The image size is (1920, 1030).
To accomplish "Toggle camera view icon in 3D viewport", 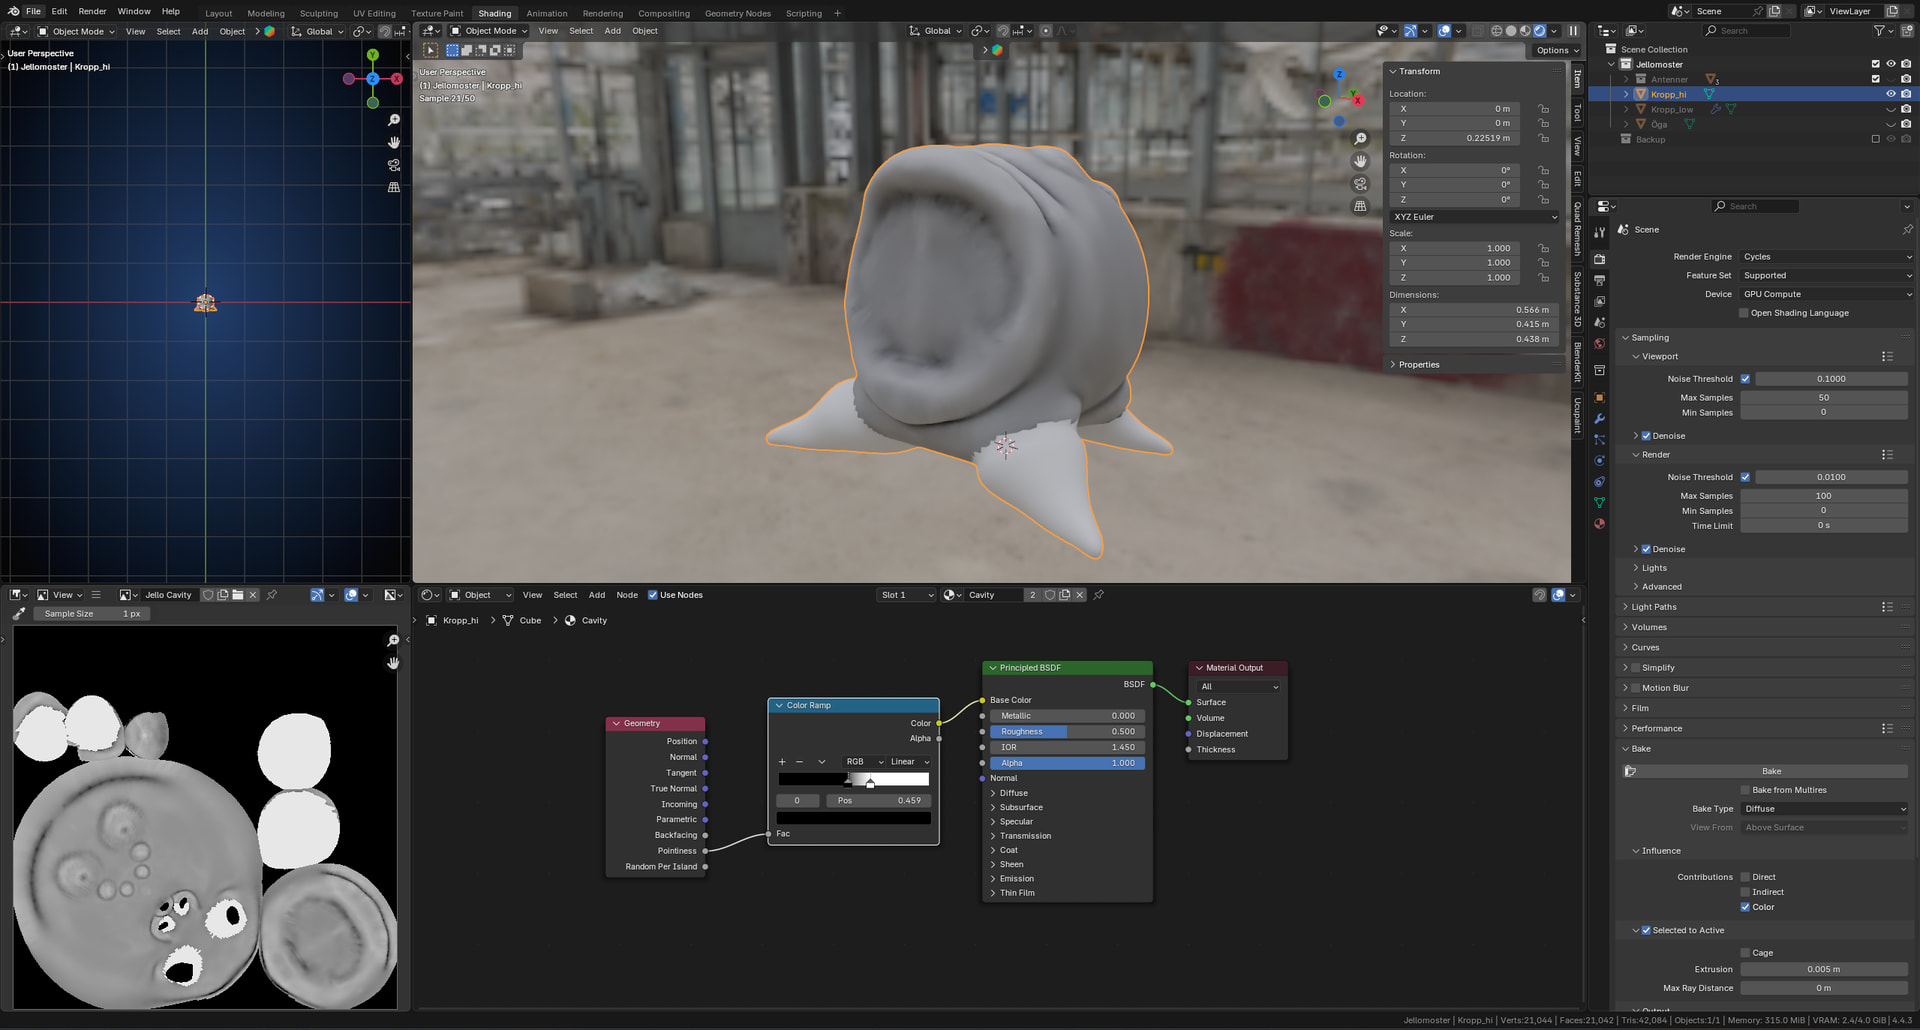I will pos(1360,184).
